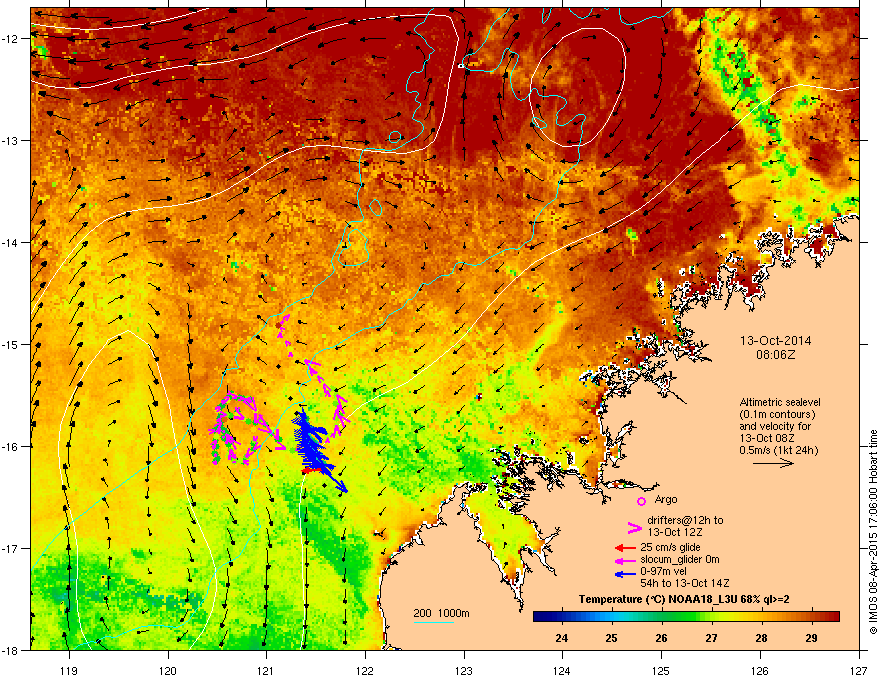Image resolution: width=880 pixels, height=680 pixels.
Task: Click the green 26°C colorbar region
Action: (662, 617)
